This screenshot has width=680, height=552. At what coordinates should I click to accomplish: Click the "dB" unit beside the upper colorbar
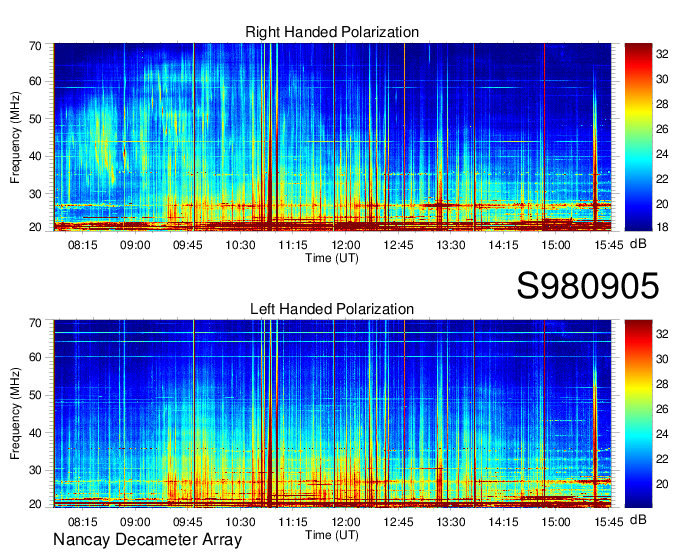(x=638, y=244)
